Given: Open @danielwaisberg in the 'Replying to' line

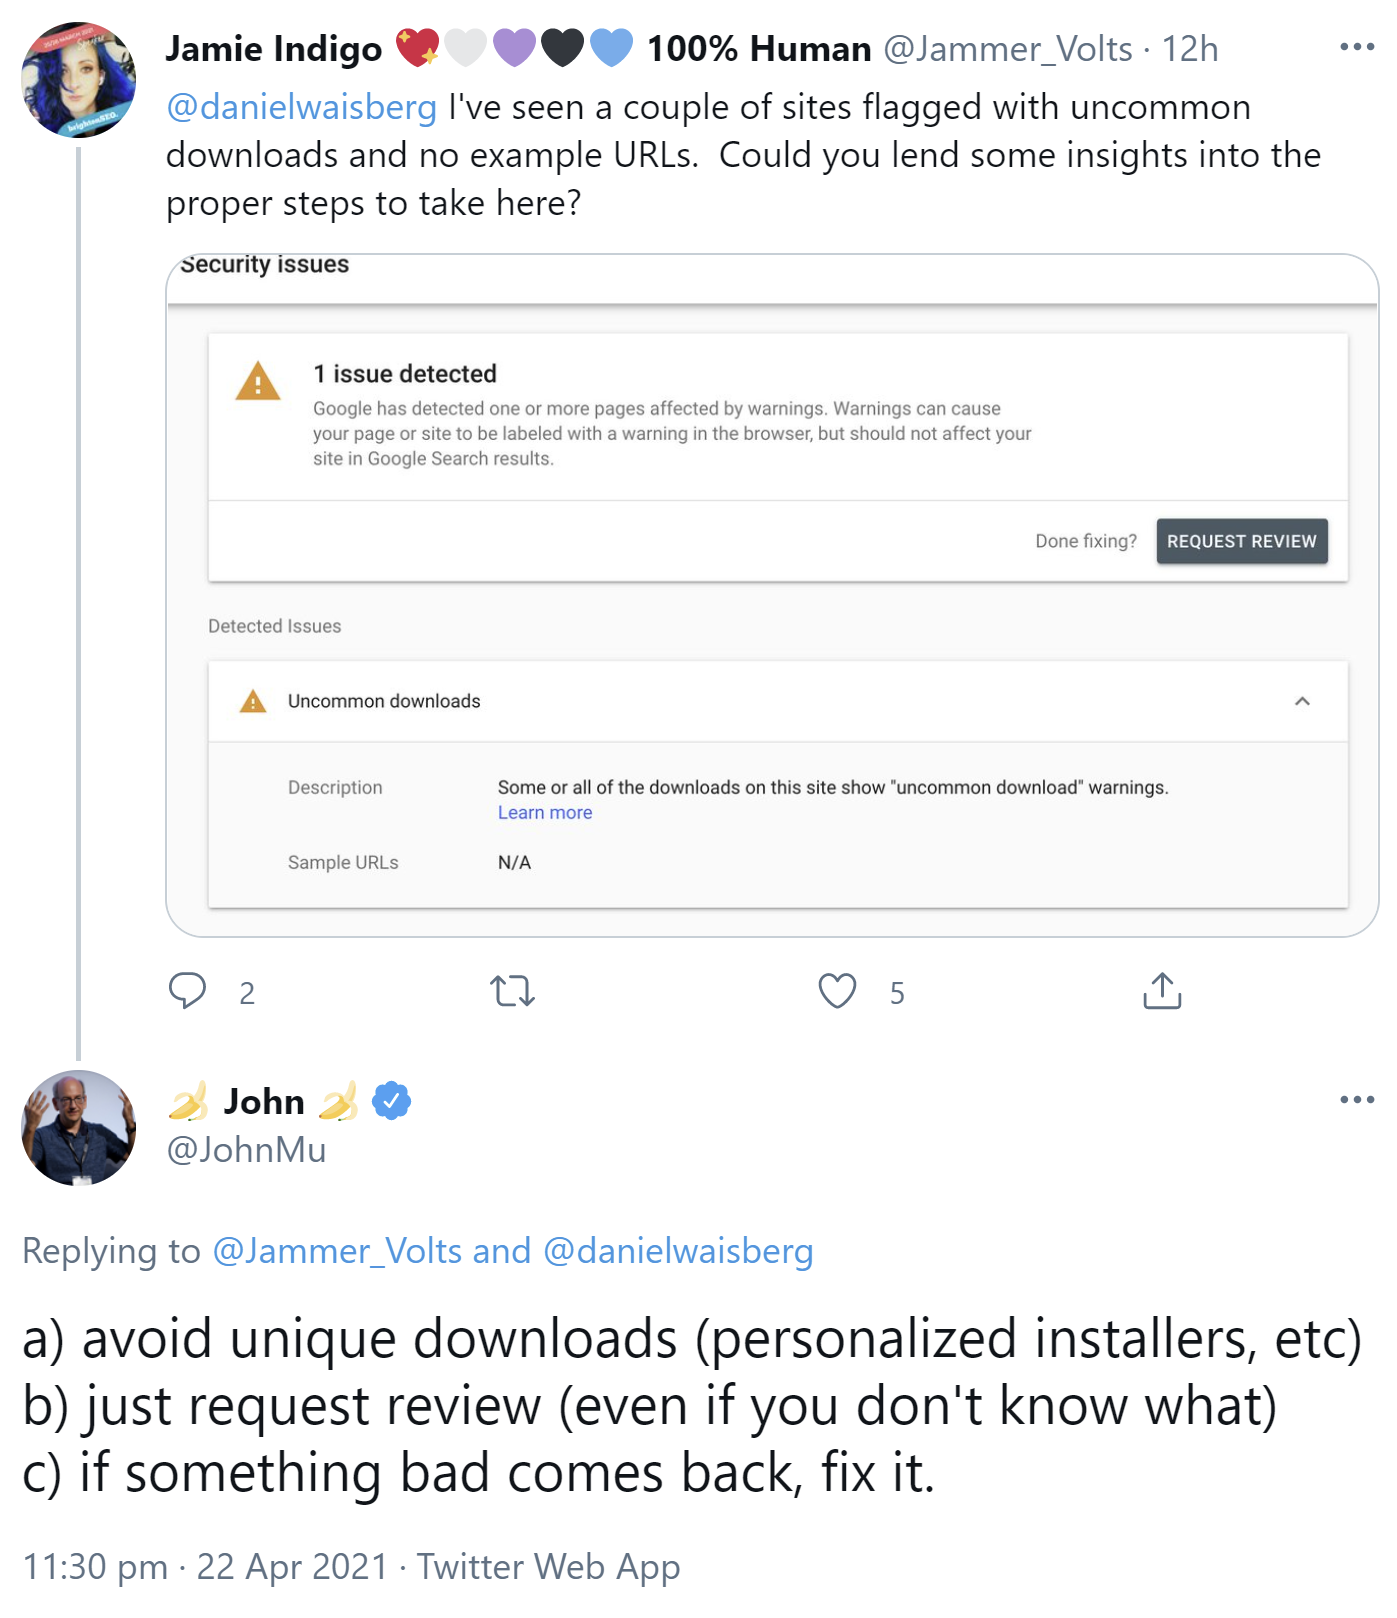Looking at the screenshot, I should 678,1251.
